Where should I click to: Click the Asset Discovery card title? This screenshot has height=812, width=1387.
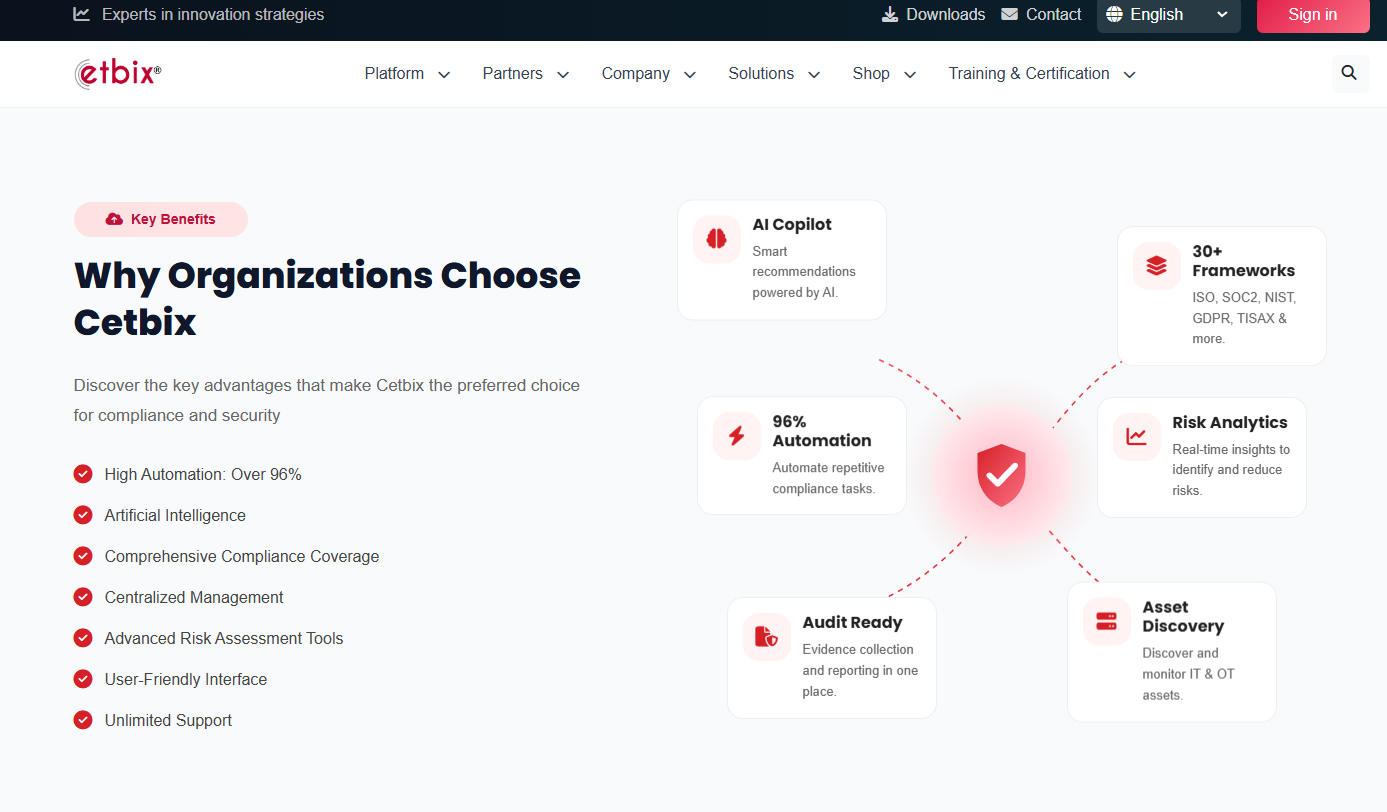point(1183,617)
